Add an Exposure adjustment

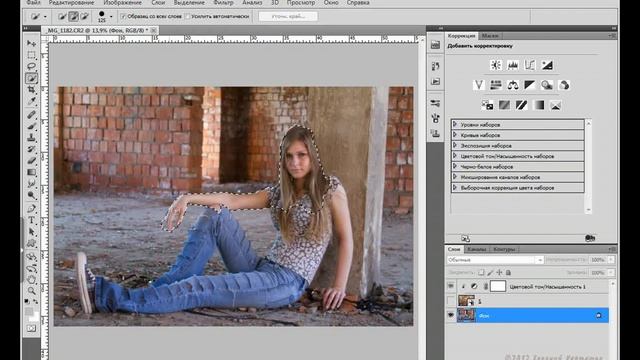tap(547, 65)
